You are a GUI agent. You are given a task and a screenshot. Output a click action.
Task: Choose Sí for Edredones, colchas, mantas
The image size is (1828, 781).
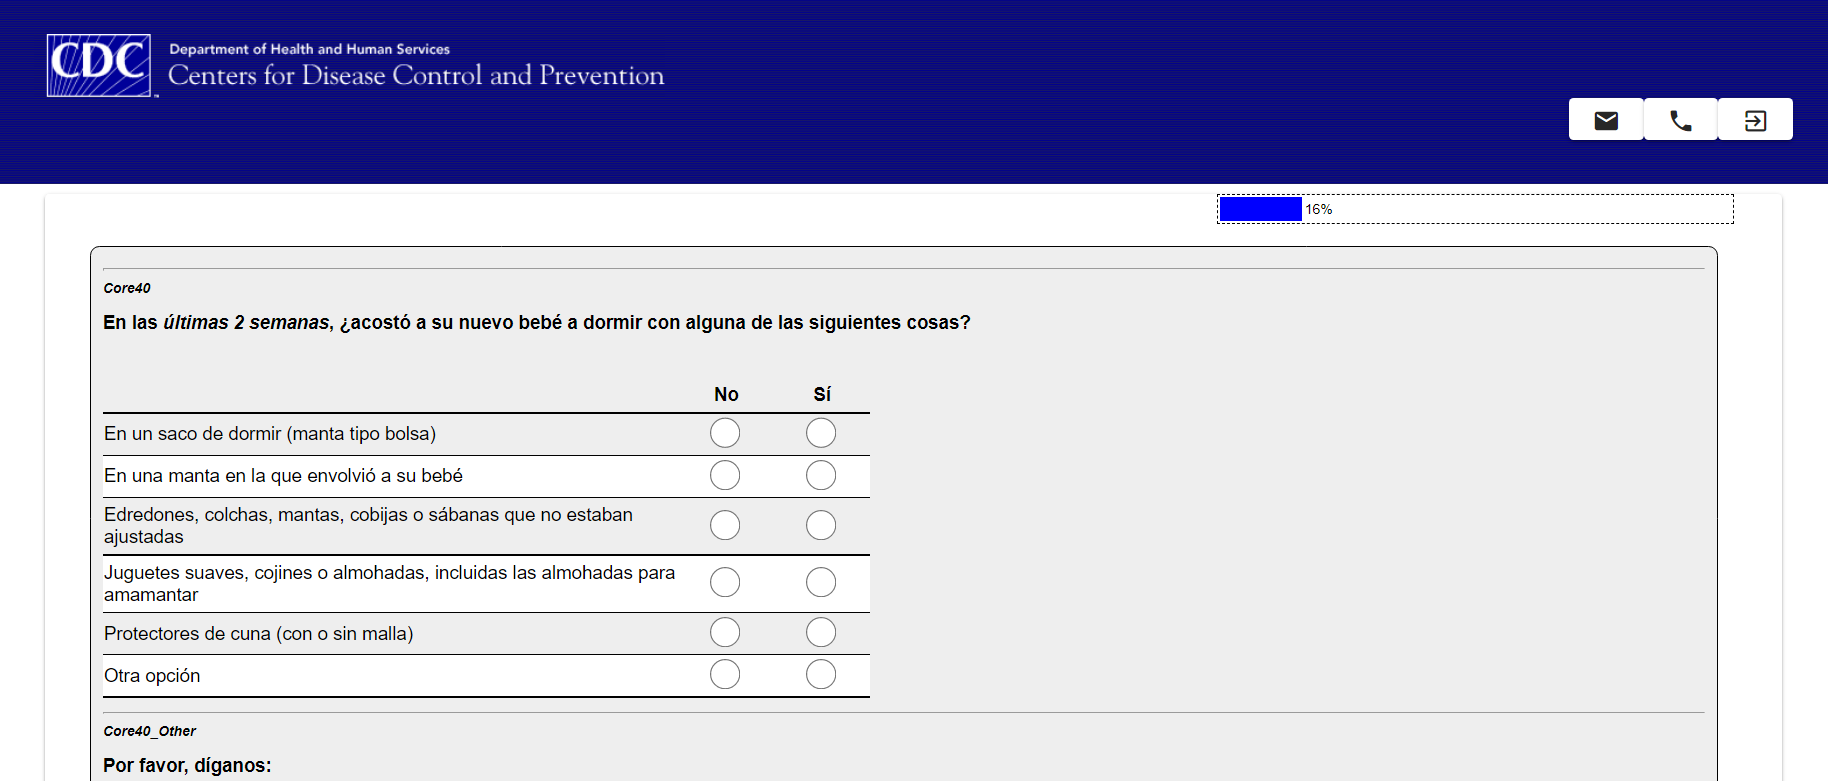[821, 525]
